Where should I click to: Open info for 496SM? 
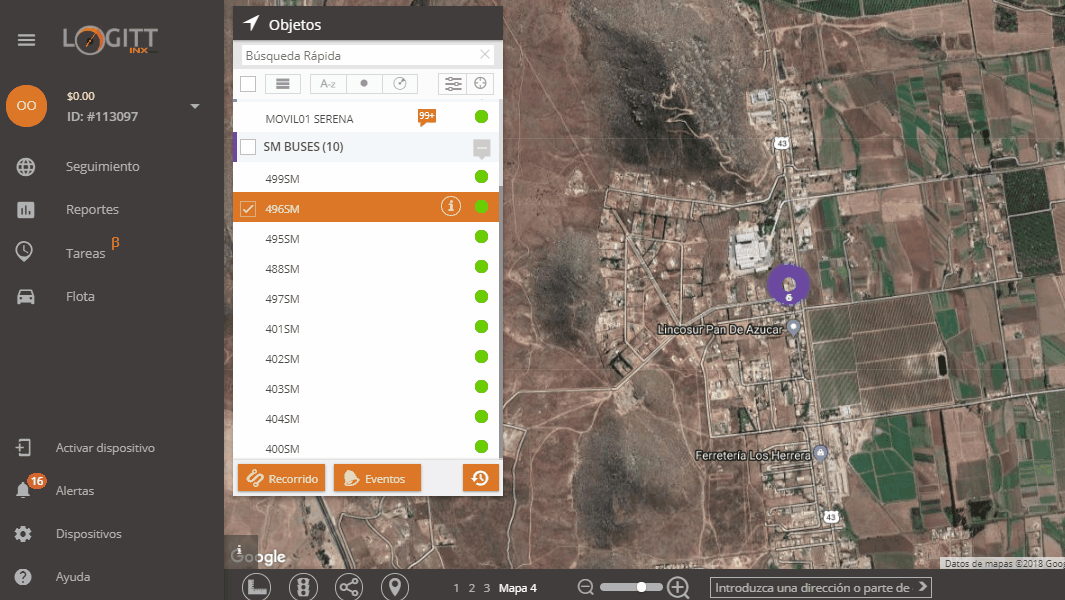coord(450,207)
